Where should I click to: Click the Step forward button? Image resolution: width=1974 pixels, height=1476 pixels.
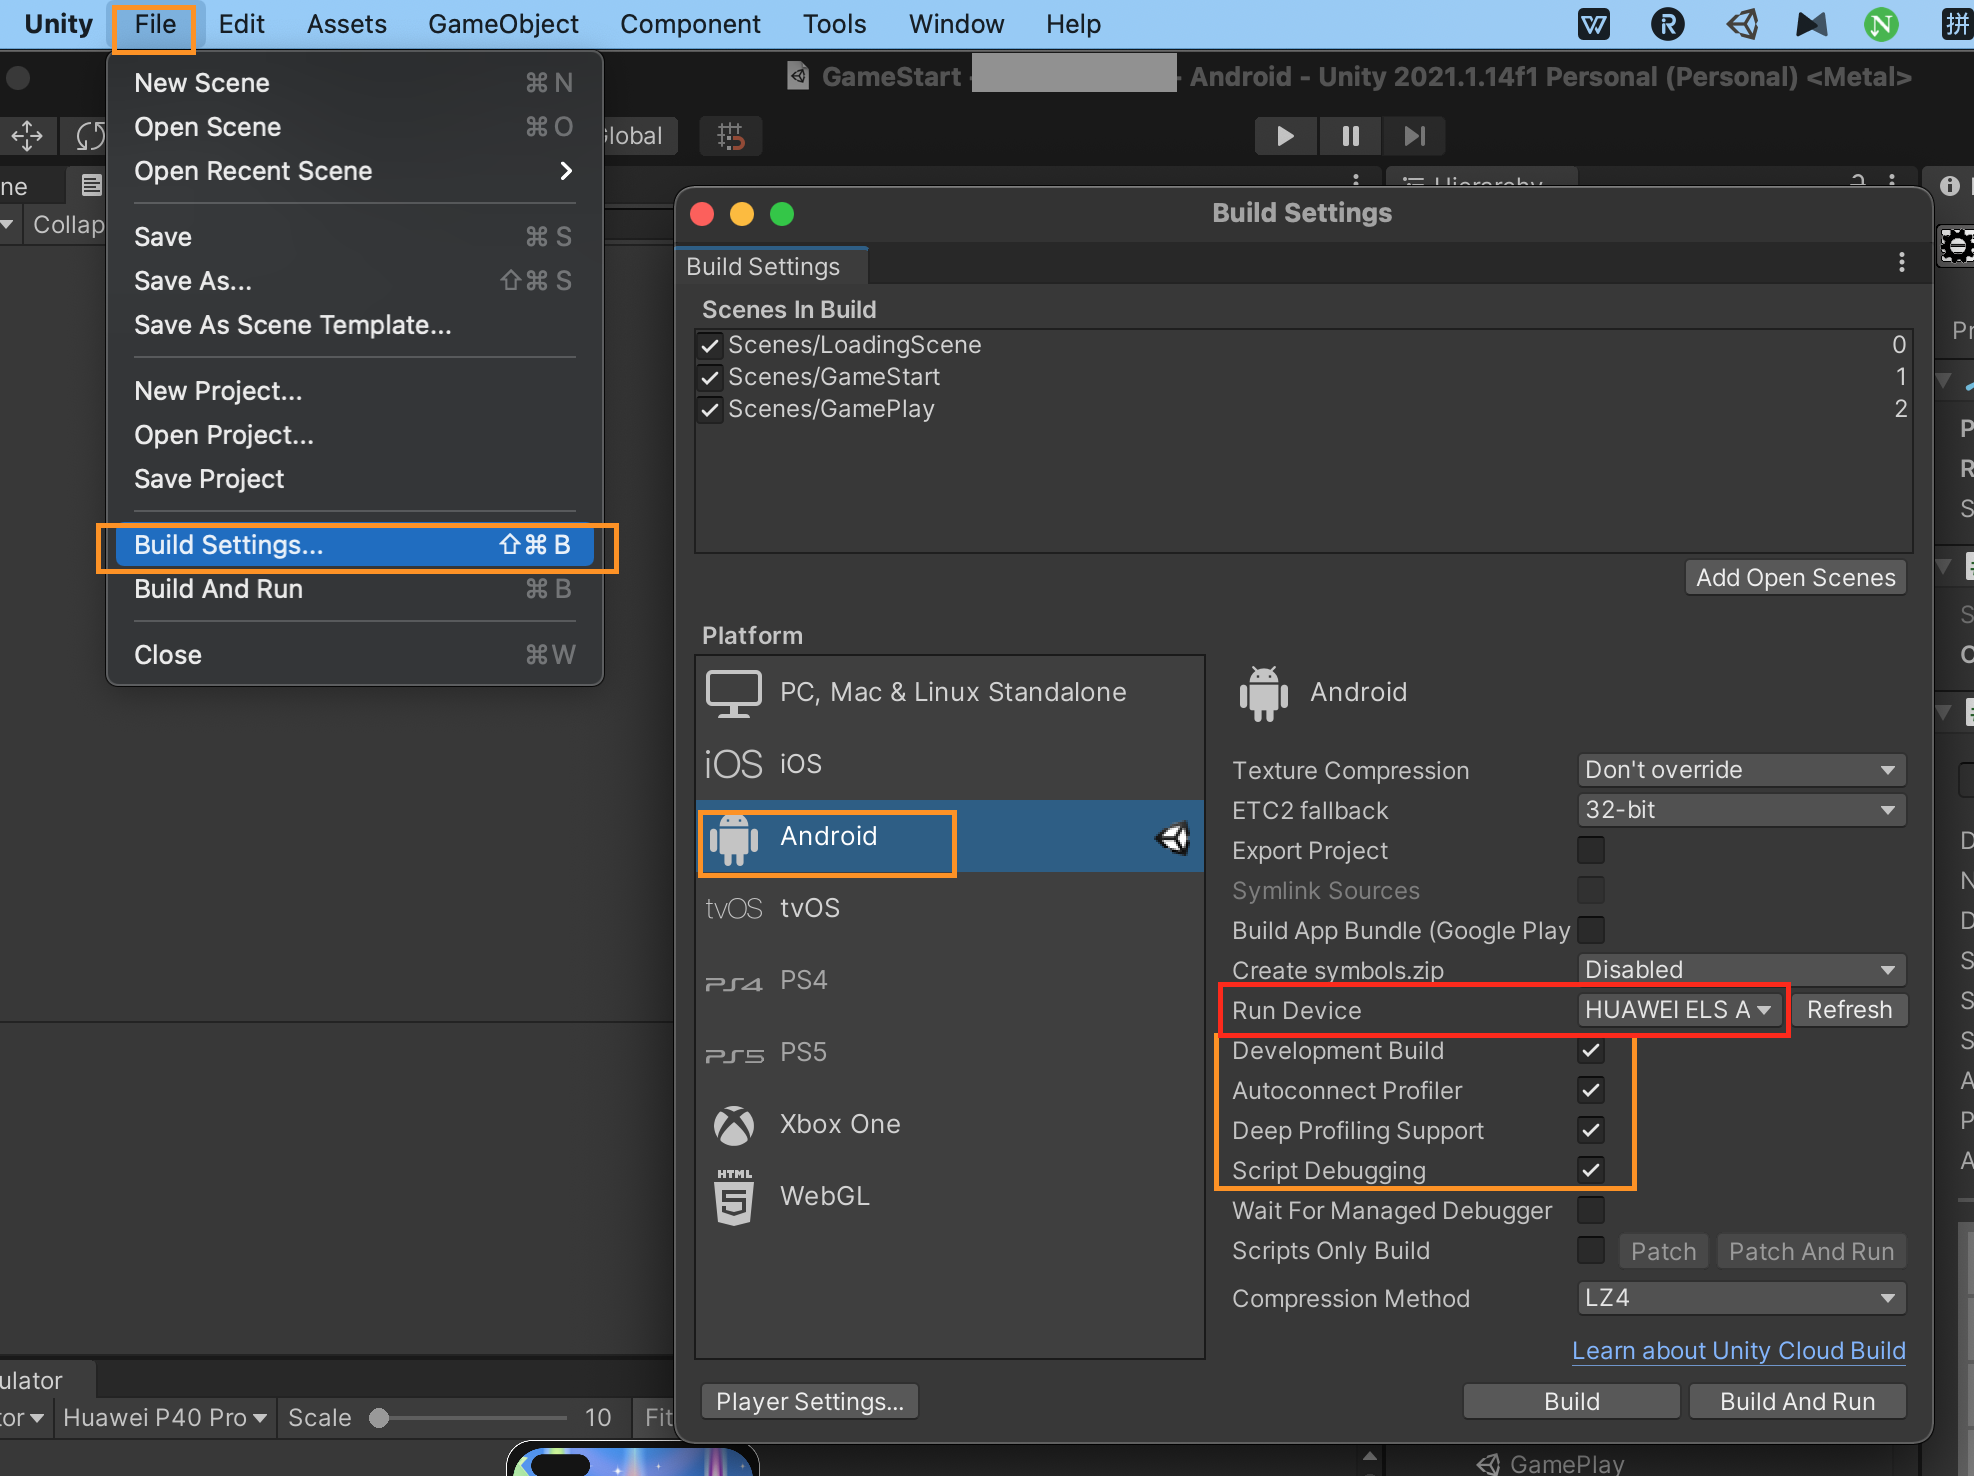[1414, 136]
